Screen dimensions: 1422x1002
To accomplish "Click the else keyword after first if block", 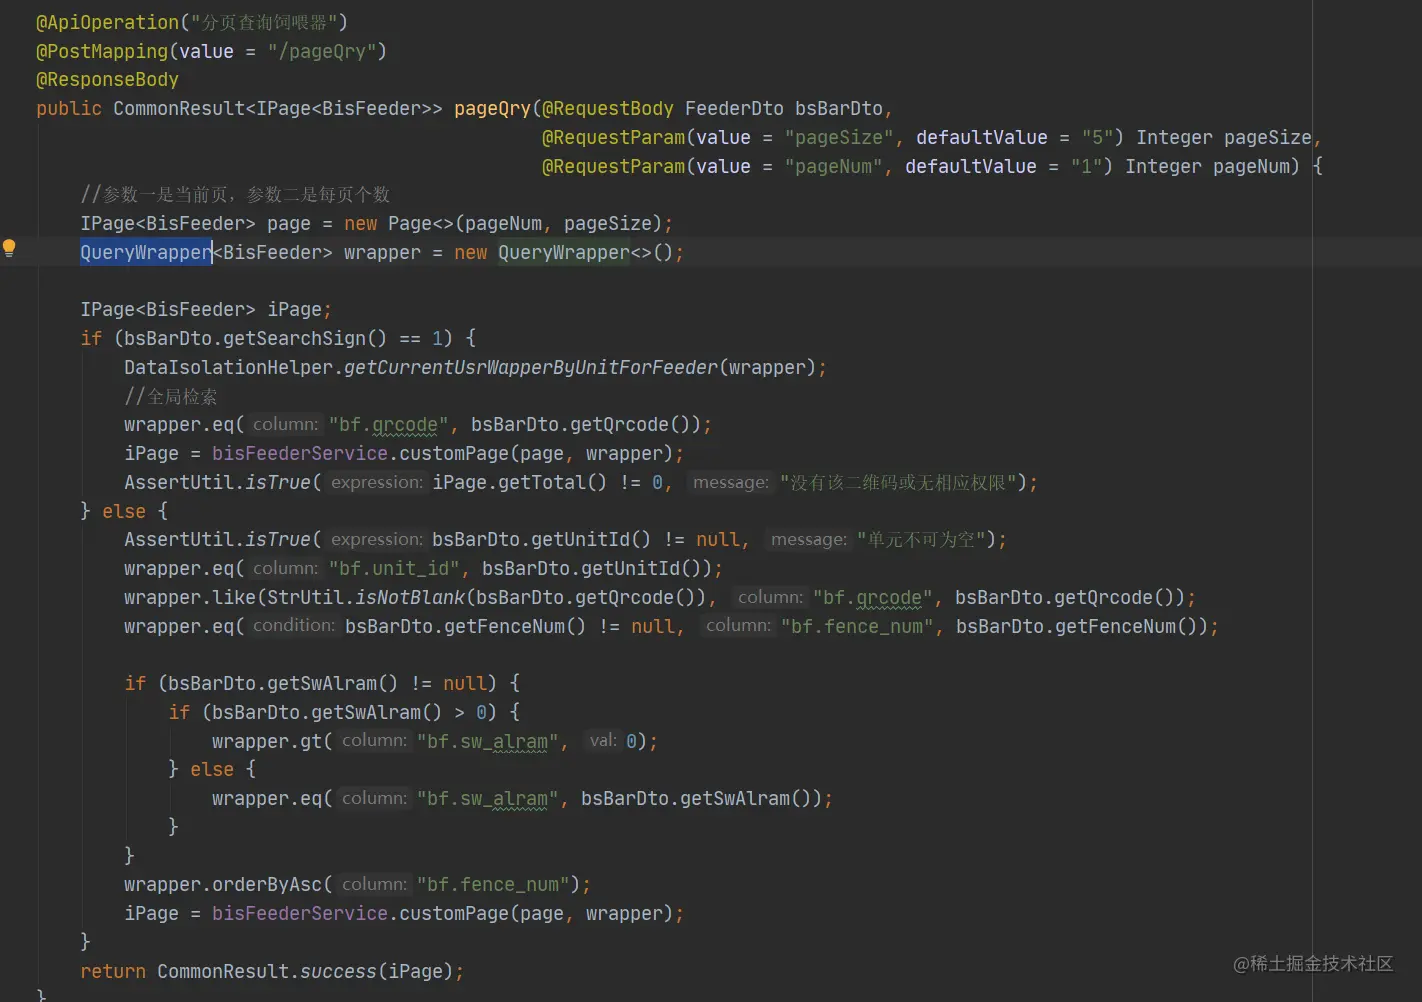I will click(x=124, y=511).
